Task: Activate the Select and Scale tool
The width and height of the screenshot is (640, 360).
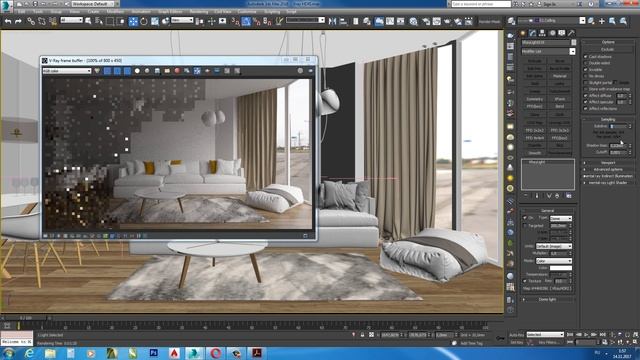Action: (155, 21)
